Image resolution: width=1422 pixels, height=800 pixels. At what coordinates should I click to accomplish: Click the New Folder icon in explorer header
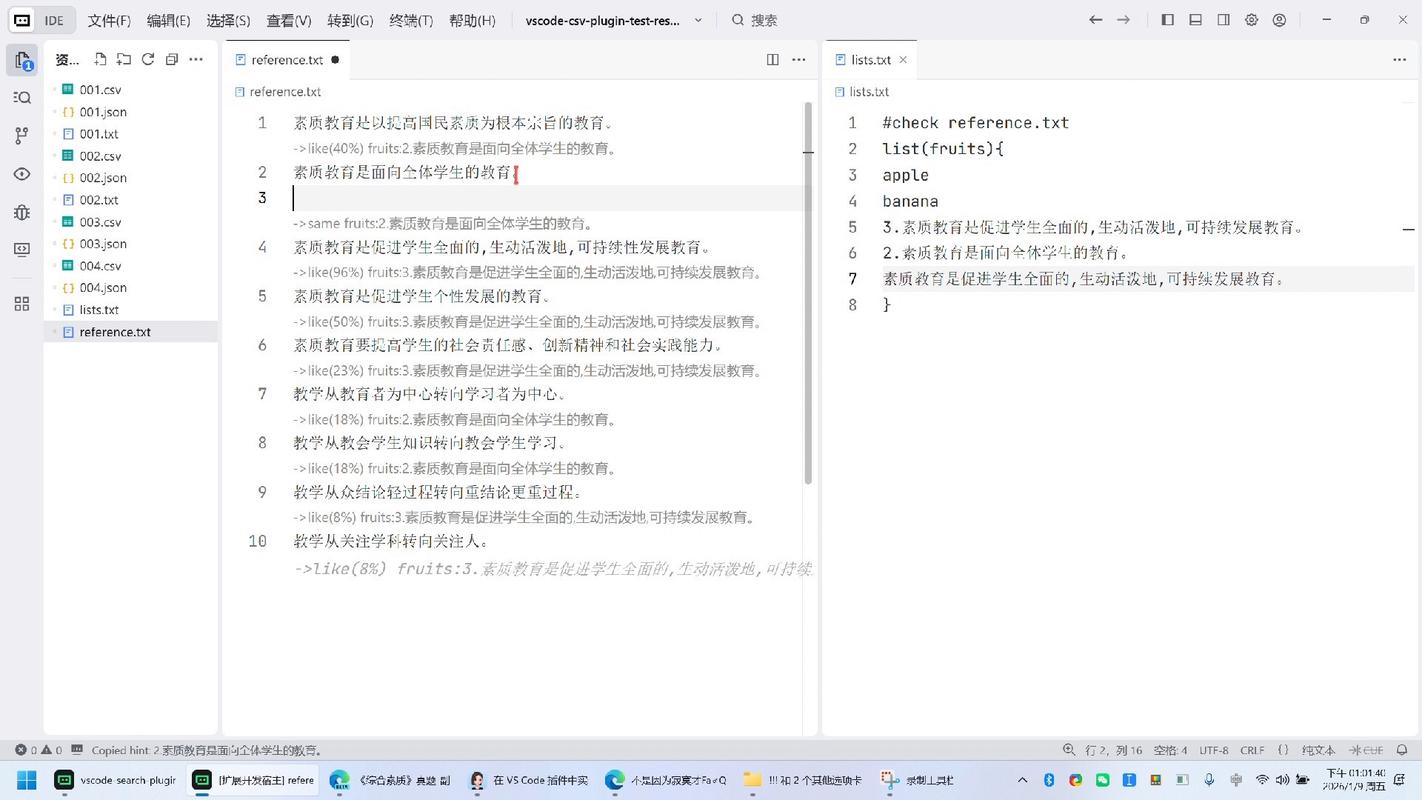pos(124,60)
